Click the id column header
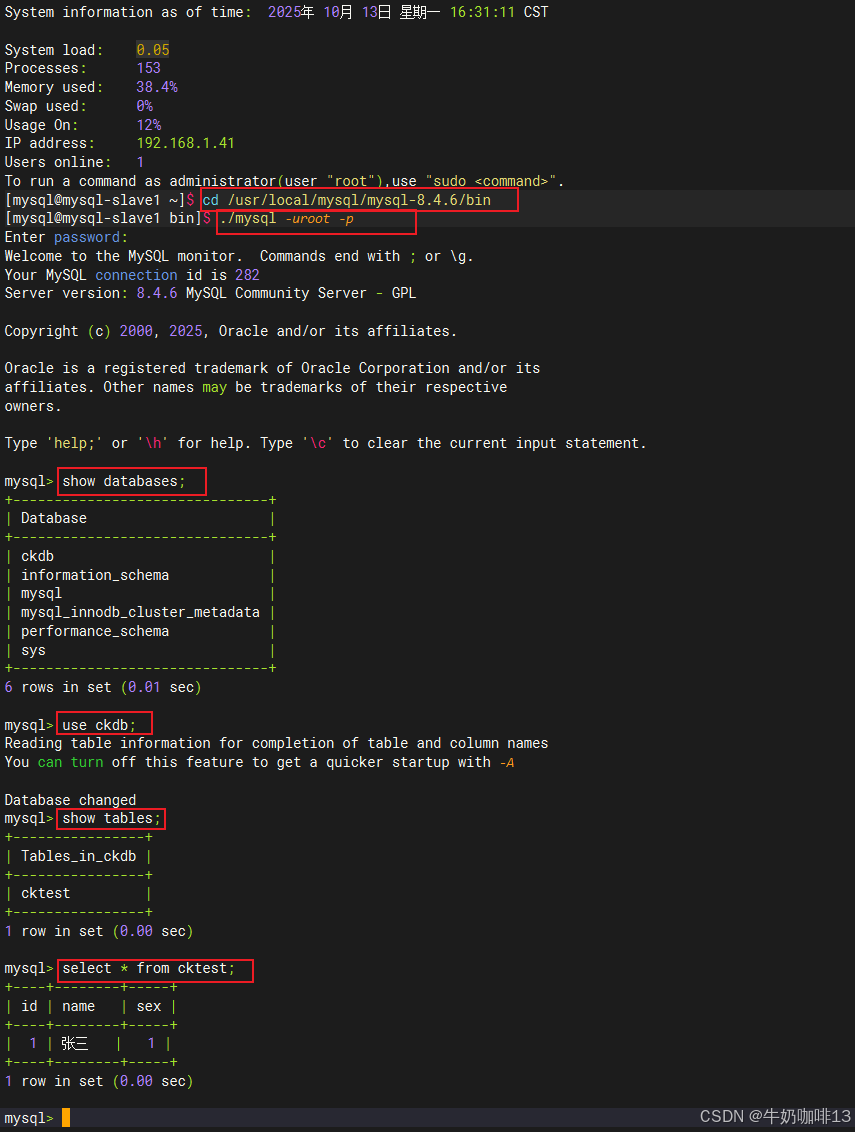 [x=29, y=1006]
